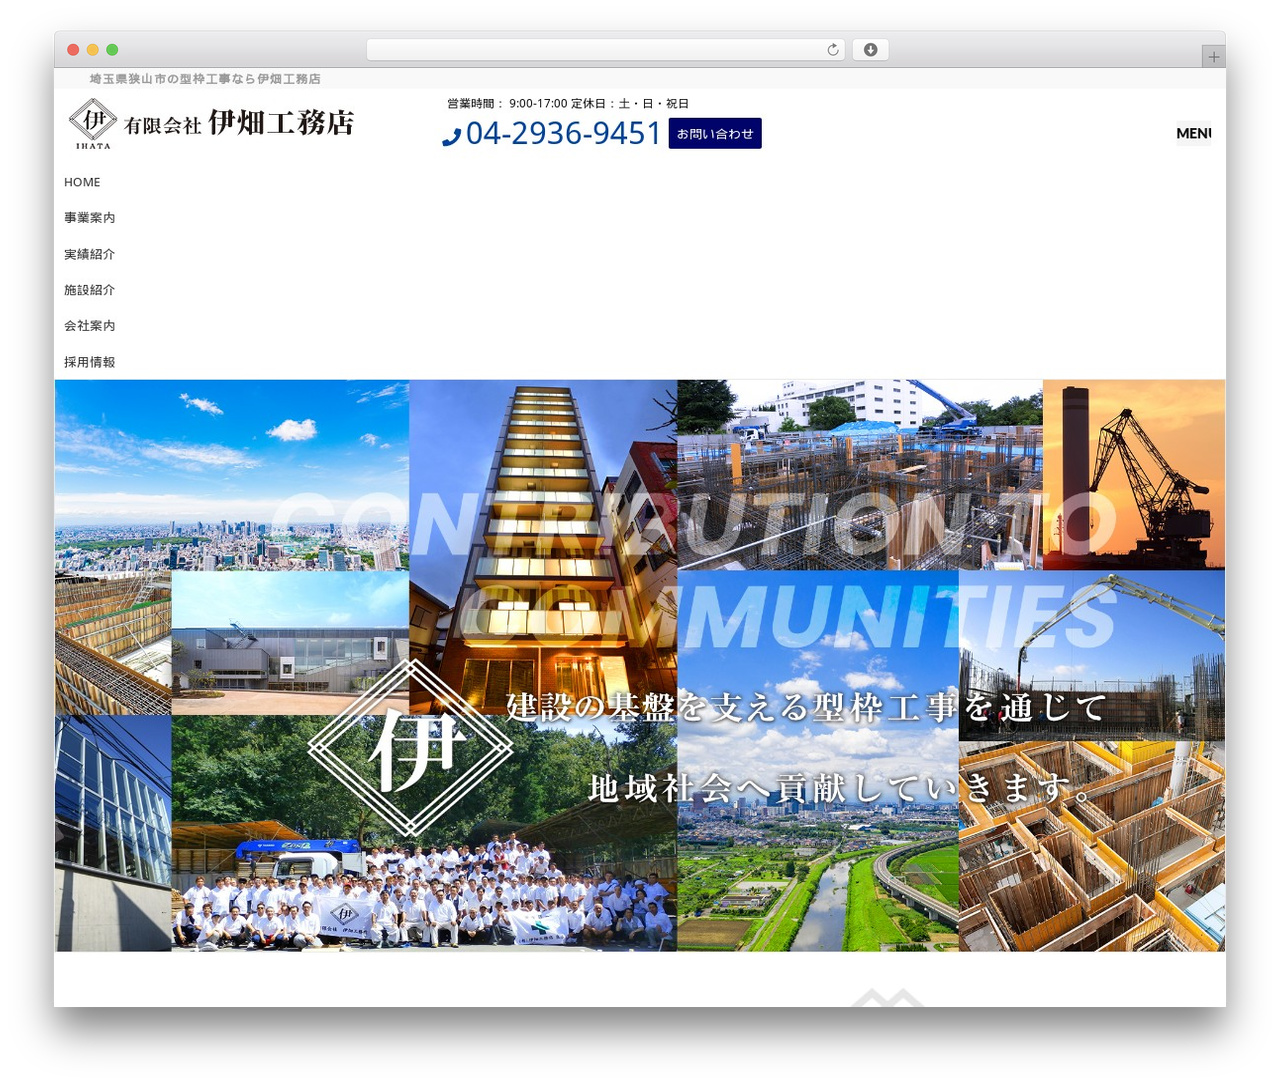Viewport: 1280px width, 1084px height.
Task: Click the city skyline photo in the hero
Action: pos(232,475)
